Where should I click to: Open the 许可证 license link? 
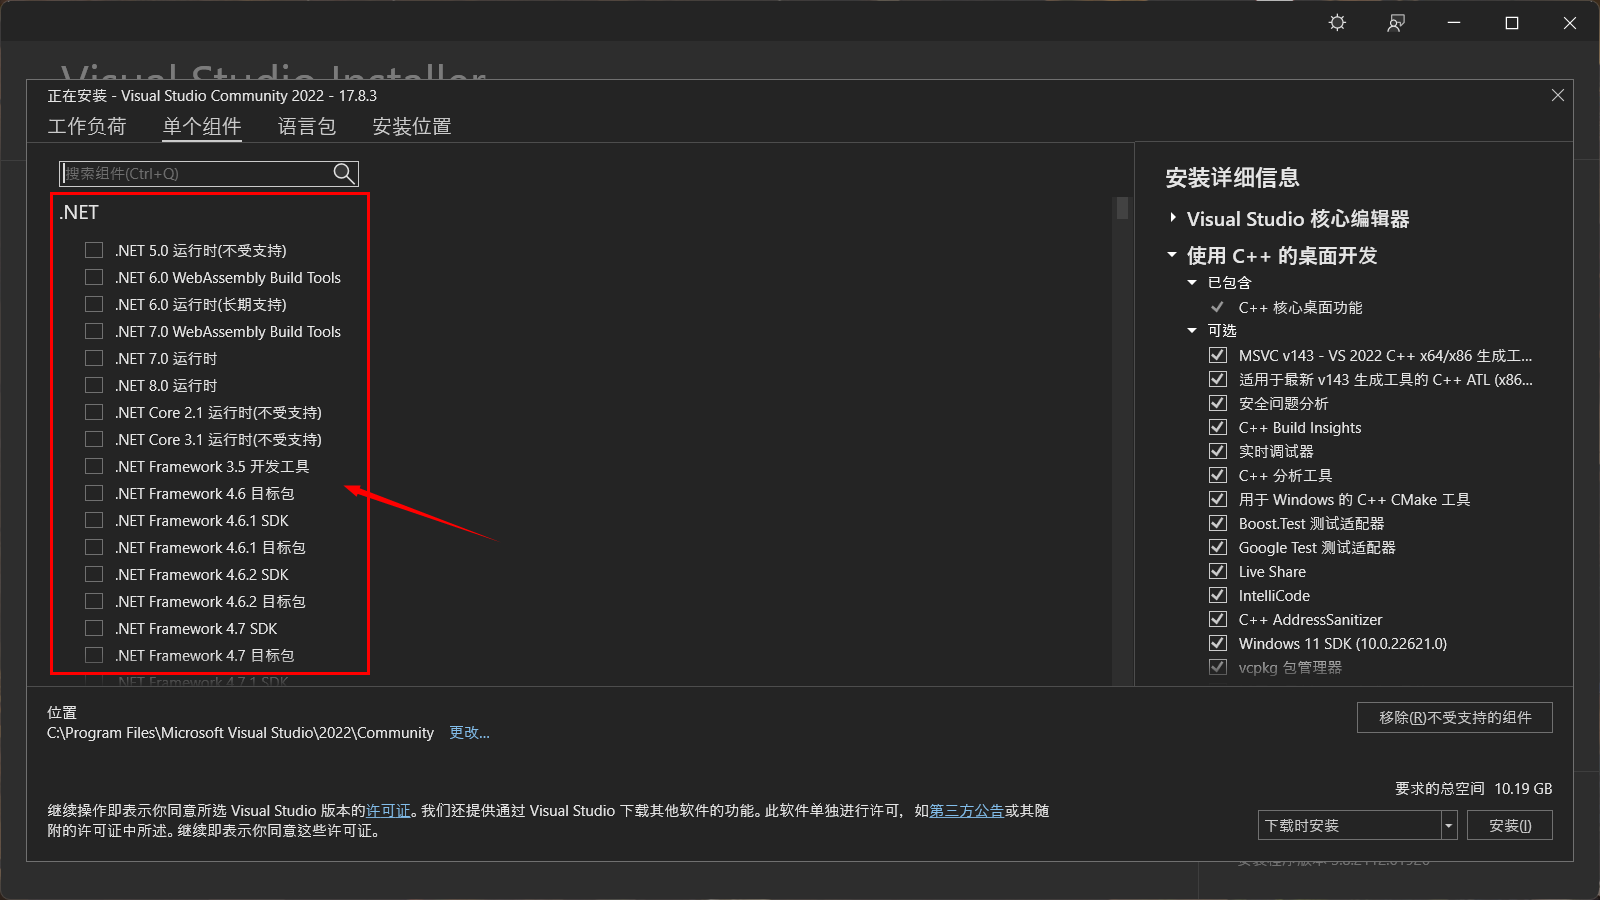pos(389,811)
